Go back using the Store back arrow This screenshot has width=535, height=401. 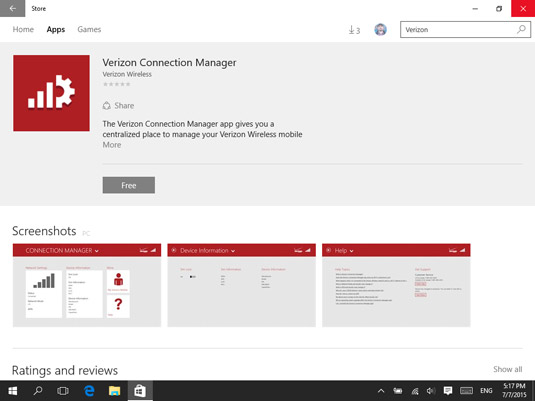click(x=12, y=8)
